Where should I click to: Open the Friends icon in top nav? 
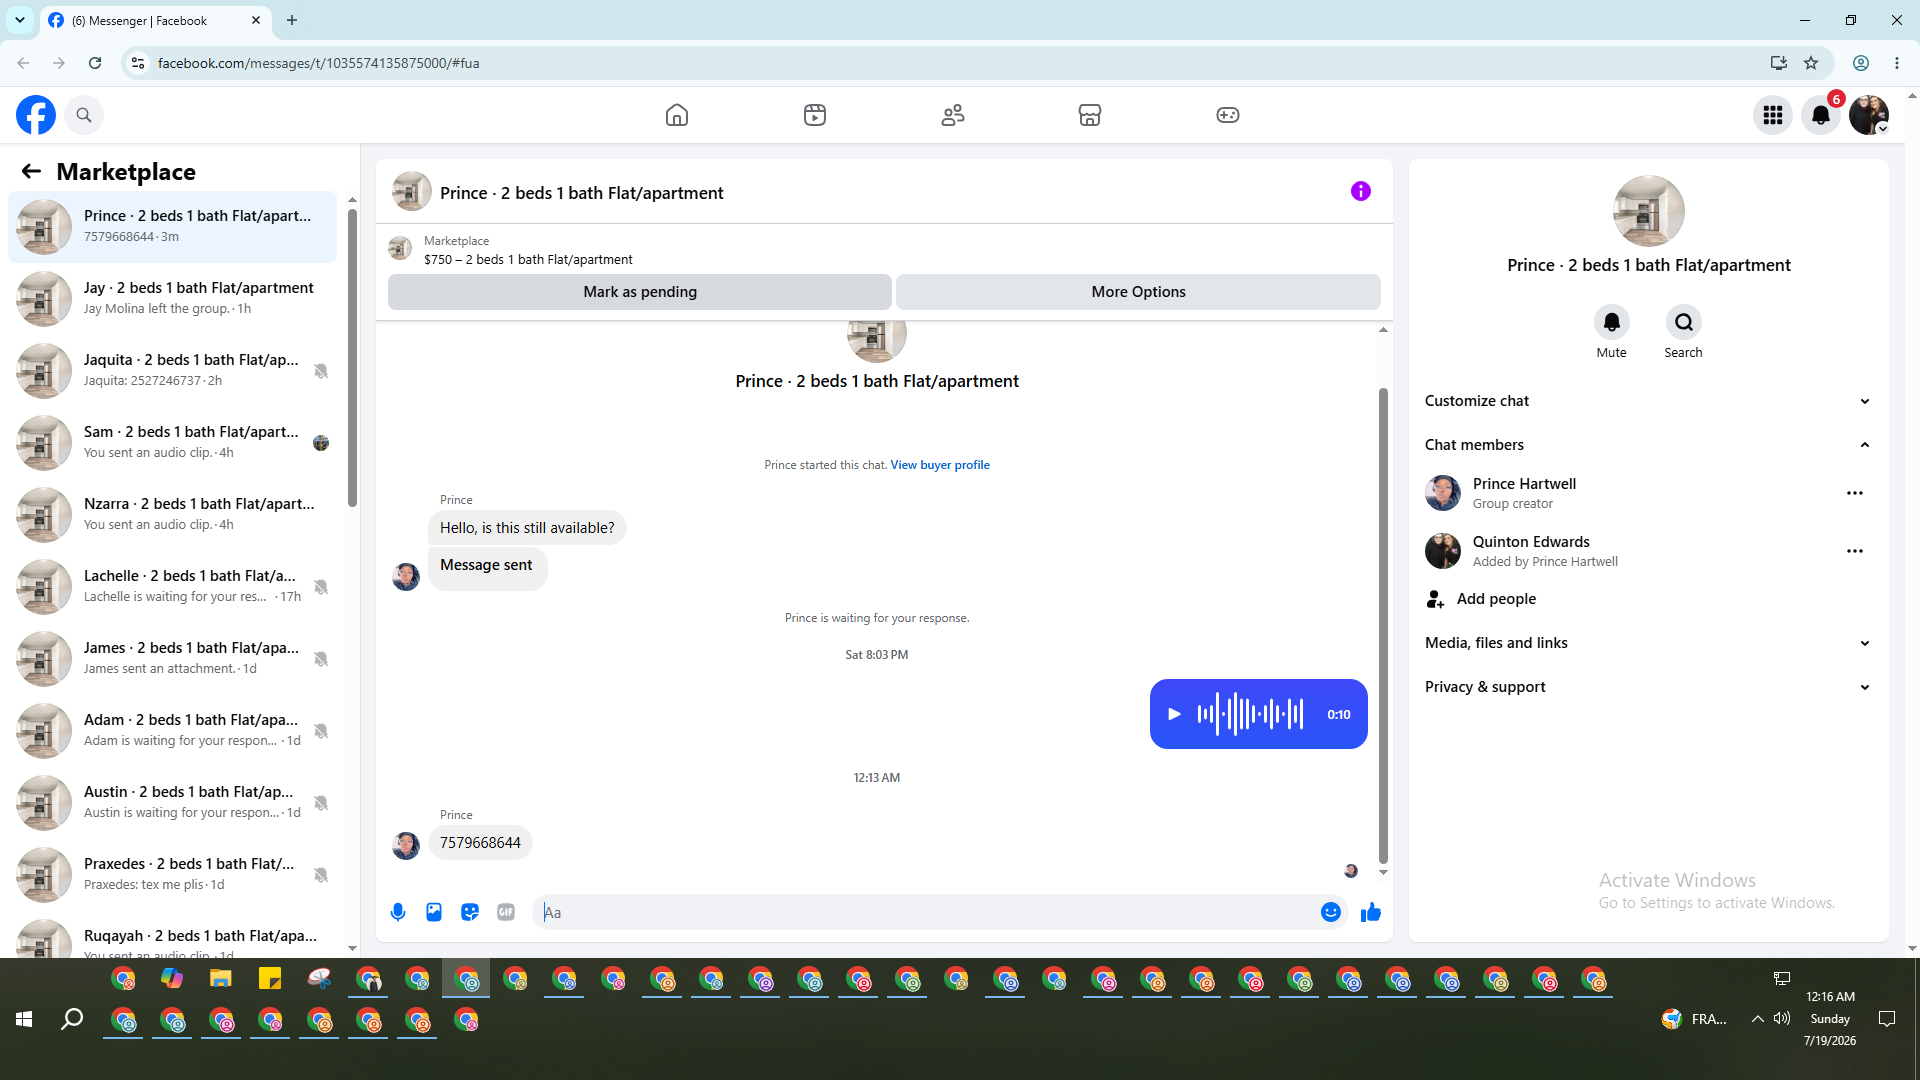pyautogui.click(x=953, y=115)
